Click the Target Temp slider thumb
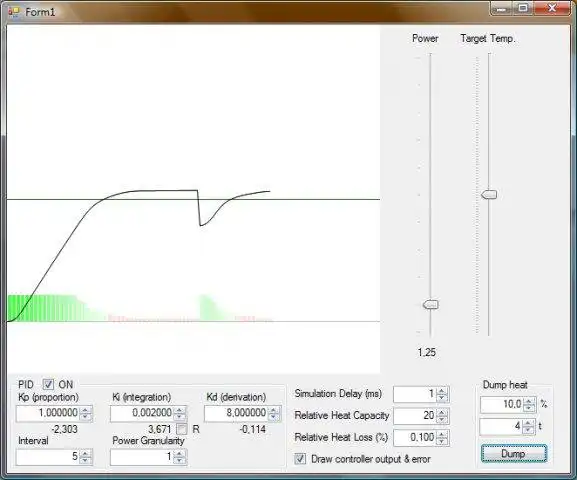577x480 pixels. pyautogui.click(x=489, y=194)
